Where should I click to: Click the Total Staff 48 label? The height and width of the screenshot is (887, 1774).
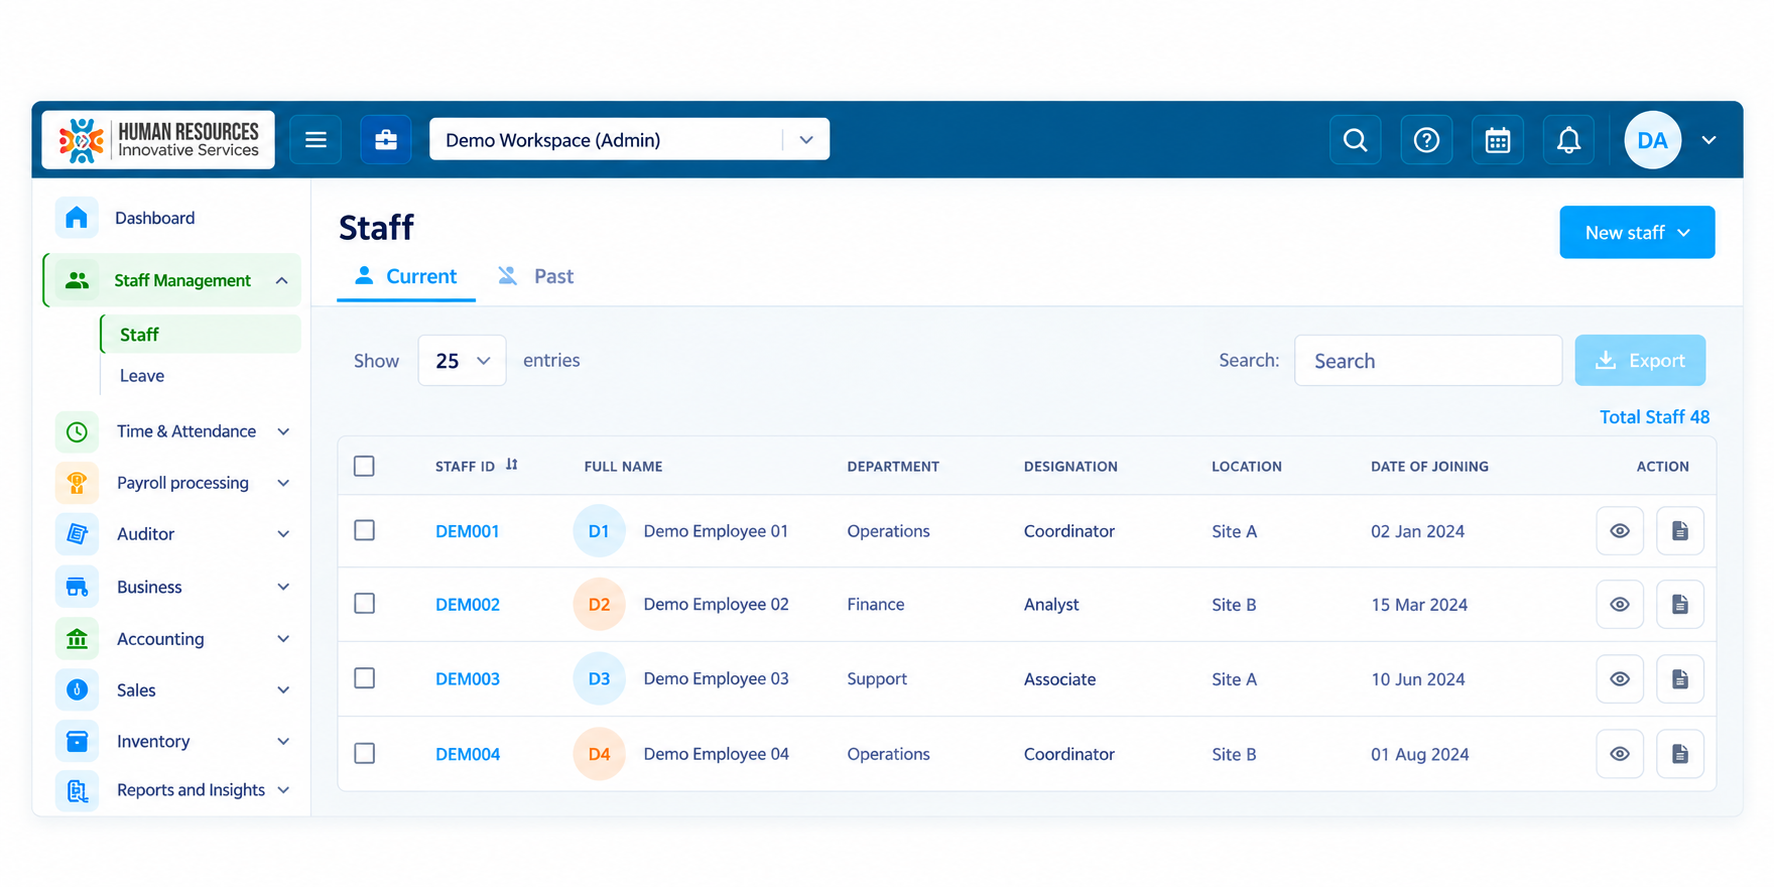1654,417
